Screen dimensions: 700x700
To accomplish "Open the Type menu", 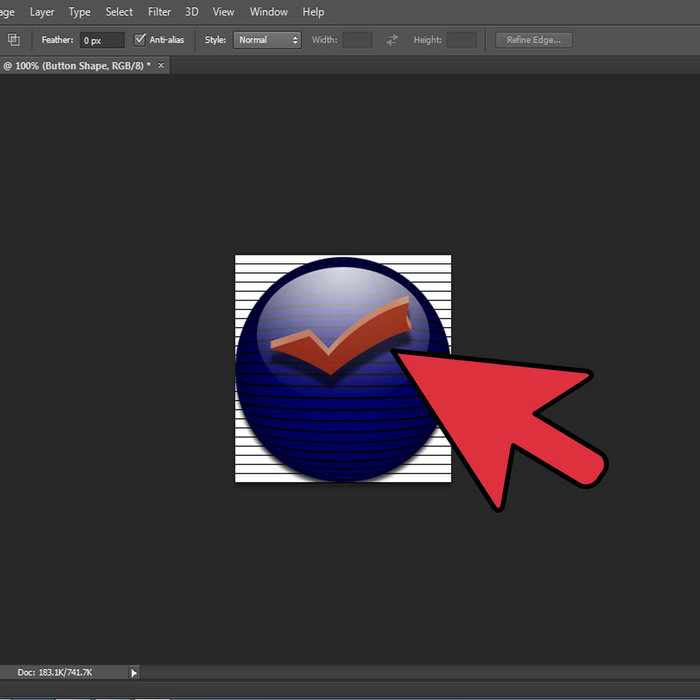I will (x=79, y=12).
